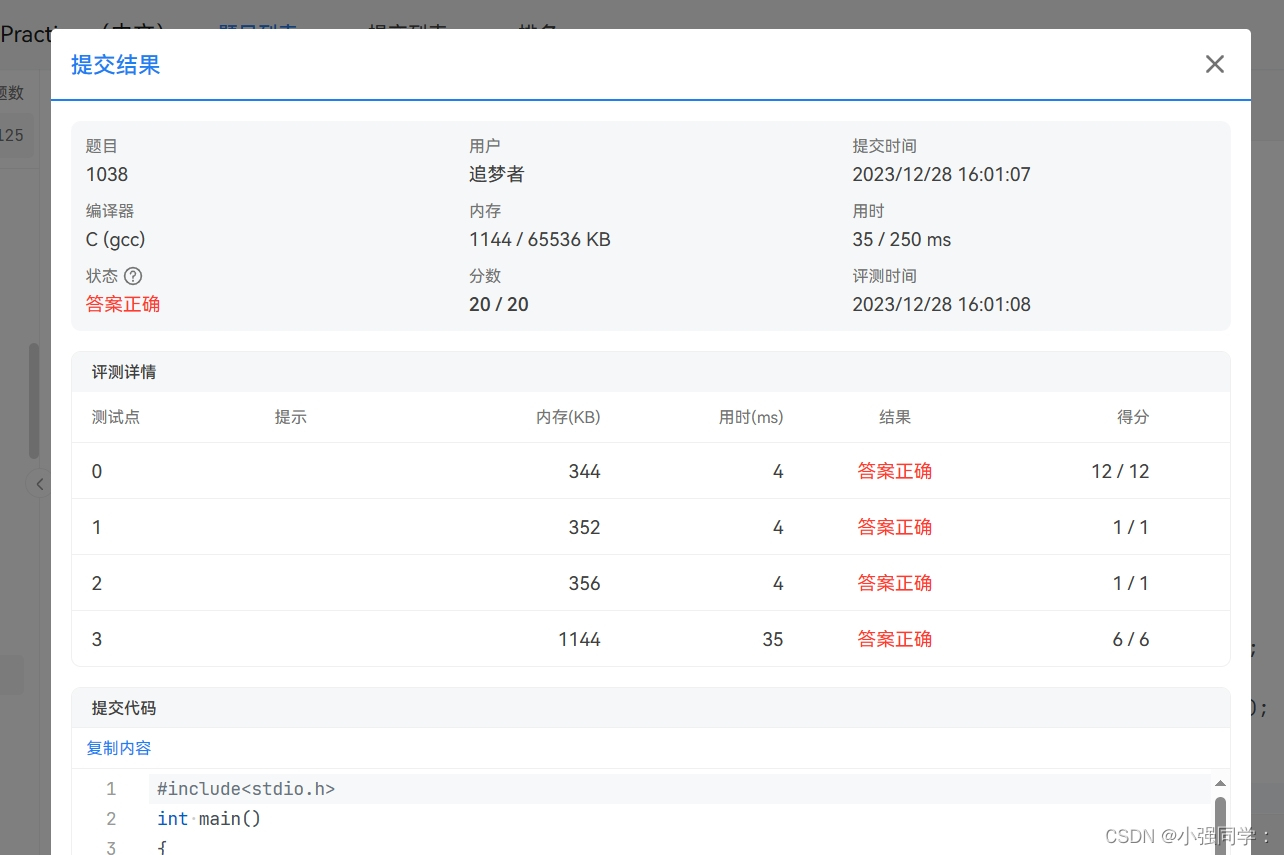
Task: Click memory value 356
Action: 584,583
